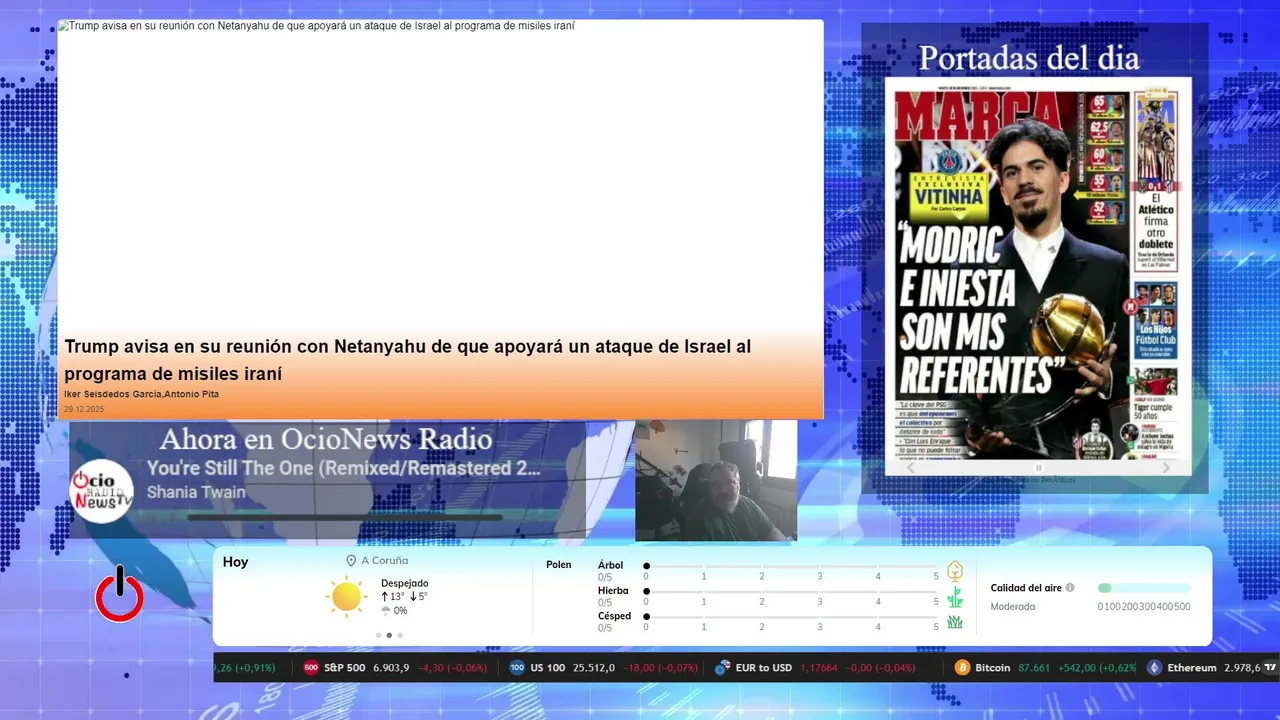Go to the previous newspaper cover arrow
Screen dimensions: 1280x720
click(x=910, y=467)
